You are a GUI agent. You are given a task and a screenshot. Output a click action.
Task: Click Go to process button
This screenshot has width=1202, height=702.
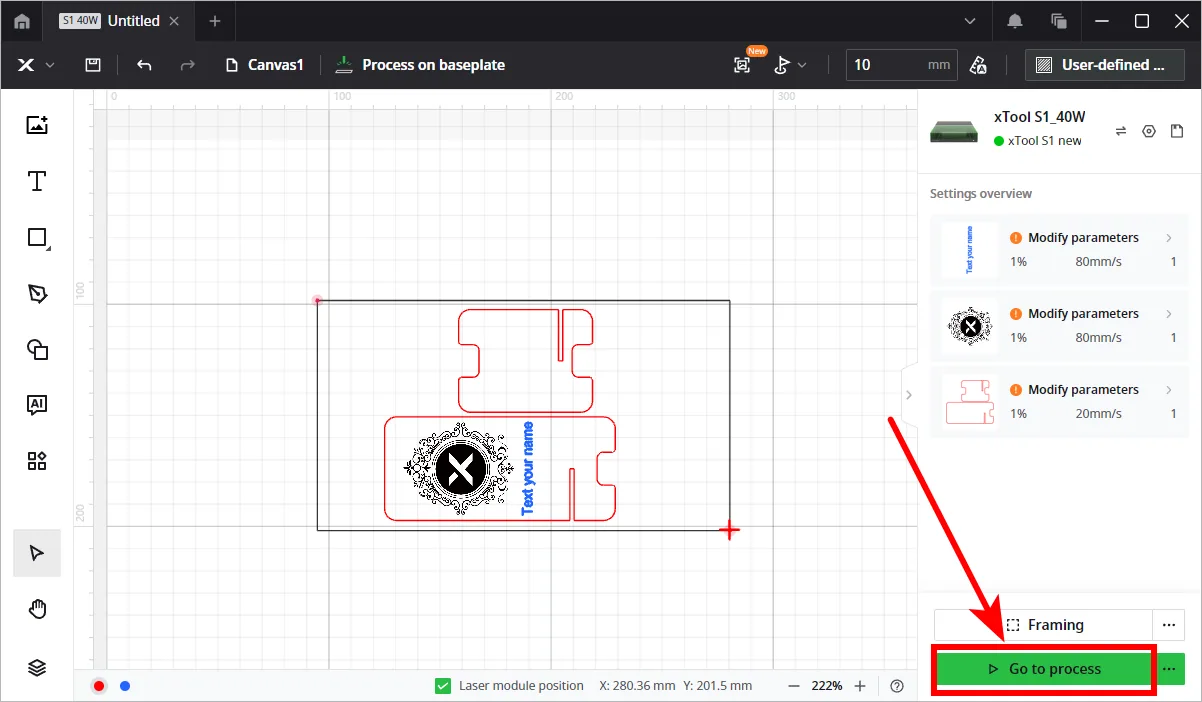1044,669
